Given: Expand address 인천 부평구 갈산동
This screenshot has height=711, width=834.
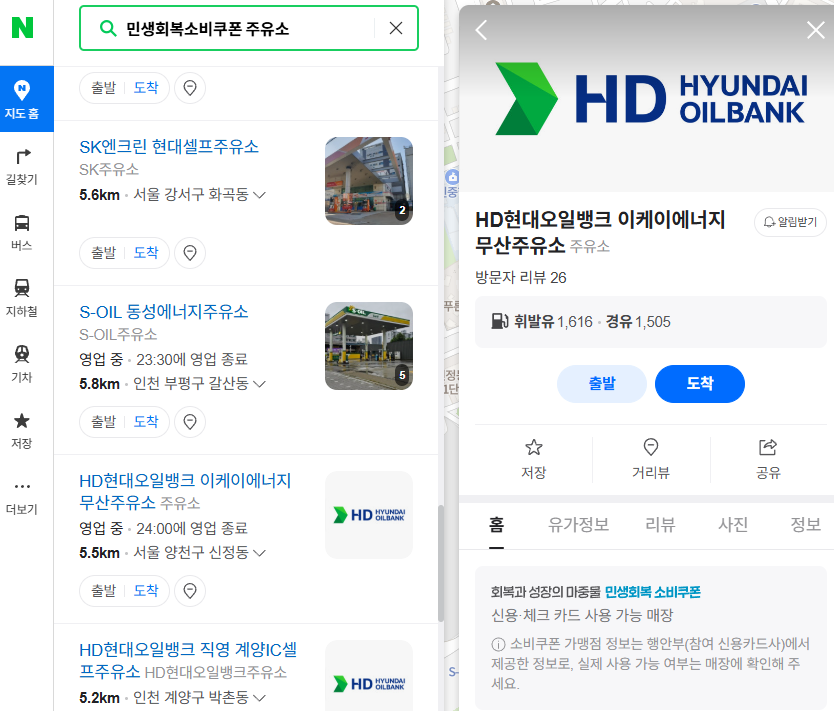Looking at the screenshot, I should point(199,383).
